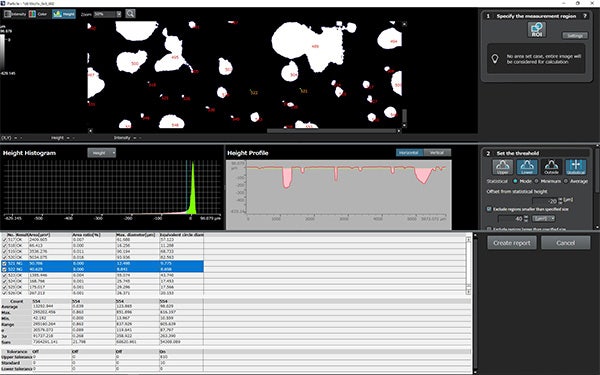Screen dimensions: 600x375
Task: Select the Minimum statistical radio button
Action: [x=536, y=181]
